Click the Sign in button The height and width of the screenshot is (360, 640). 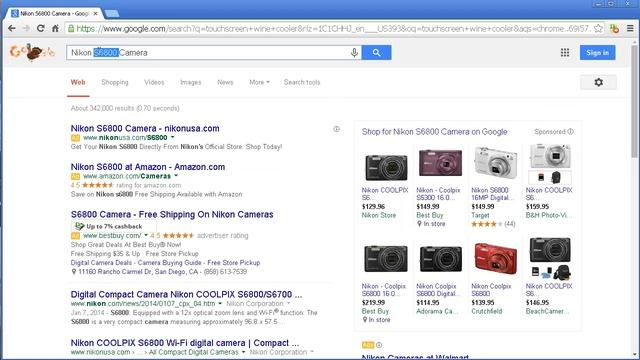[x=598, y=53]
